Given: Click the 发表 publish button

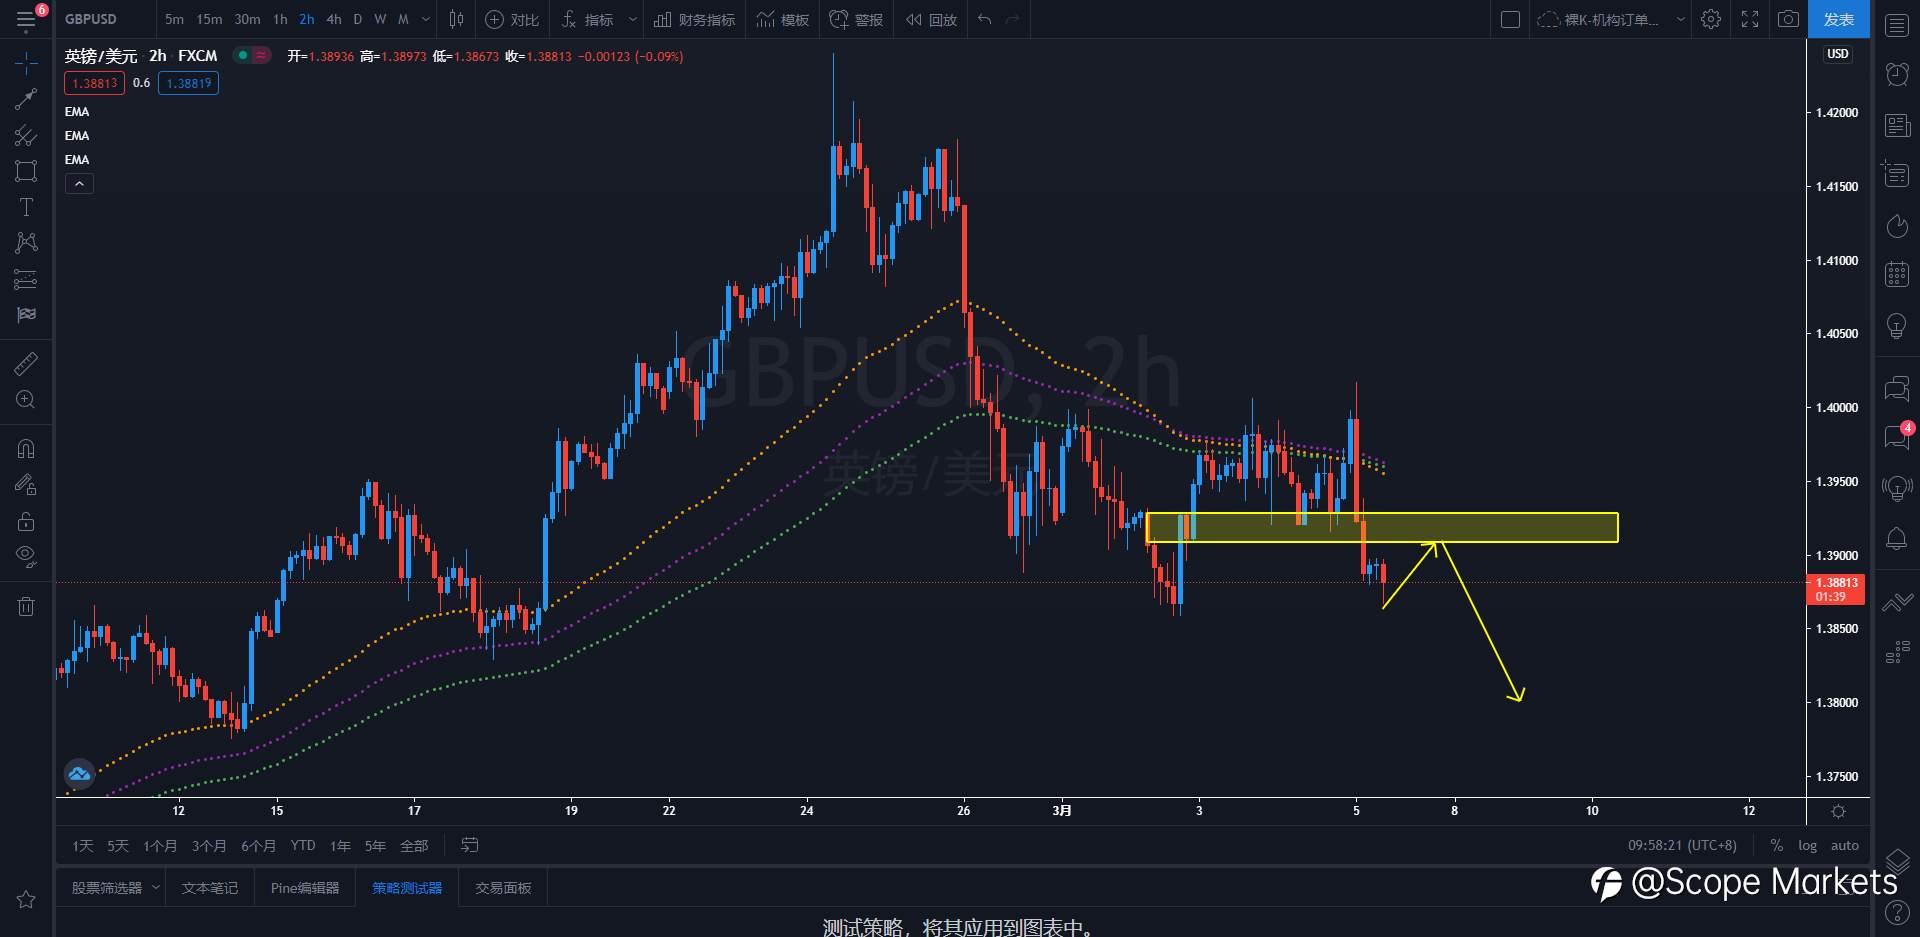Looking at the screenshot, I should click(x=1838, y=19).
